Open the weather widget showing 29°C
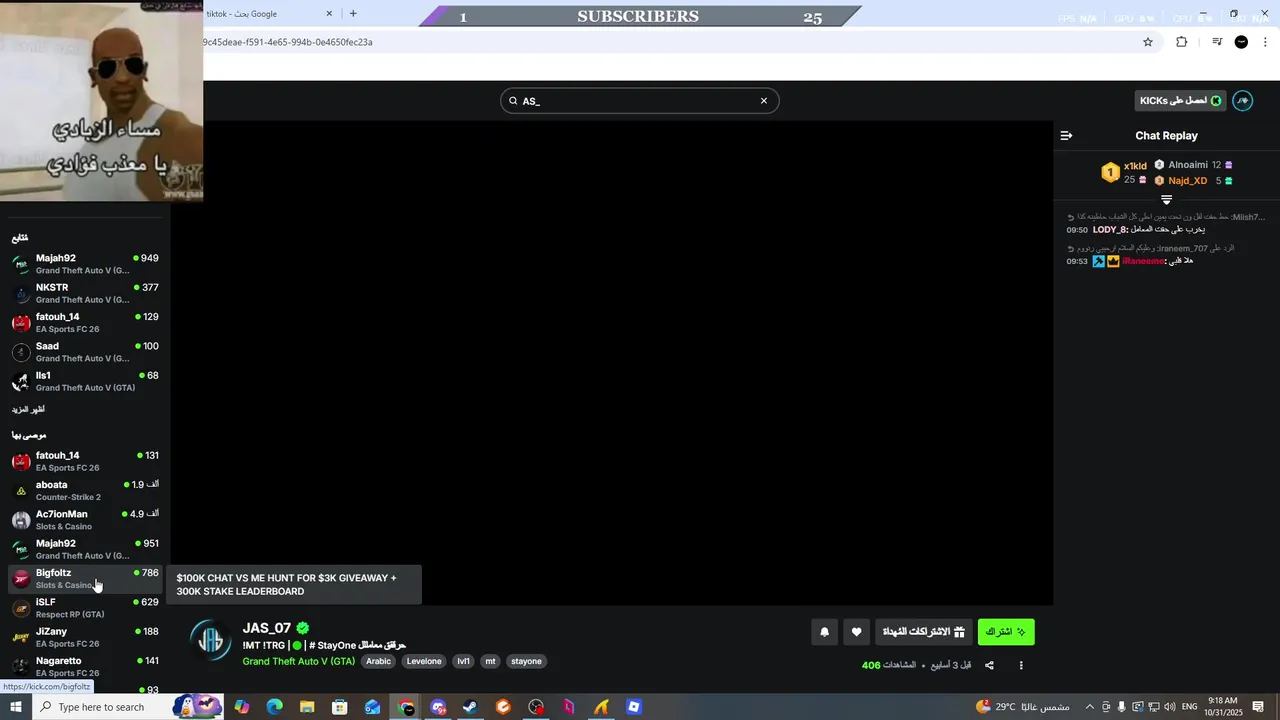 (1021, 707)
